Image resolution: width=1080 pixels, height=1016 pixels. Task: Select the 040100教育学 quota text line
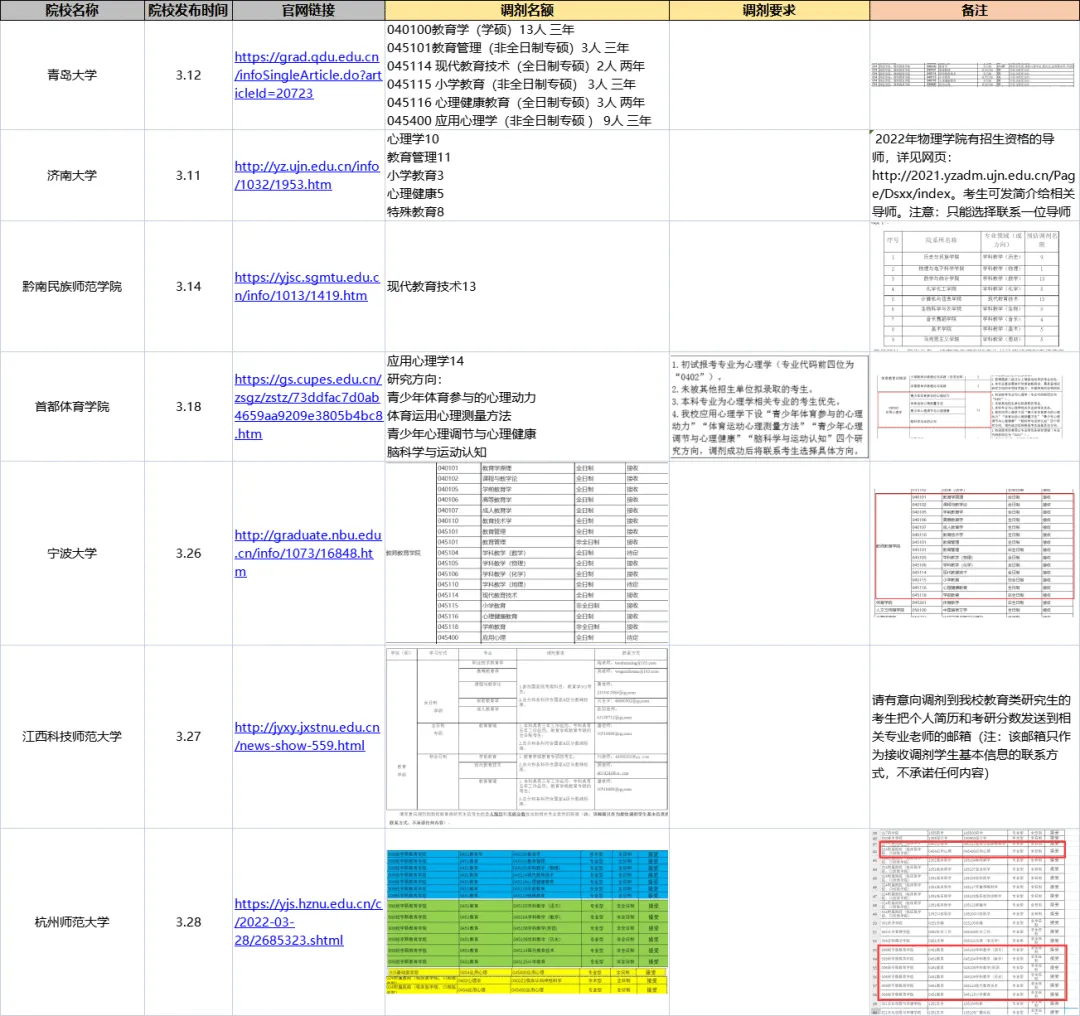[480, 30]
